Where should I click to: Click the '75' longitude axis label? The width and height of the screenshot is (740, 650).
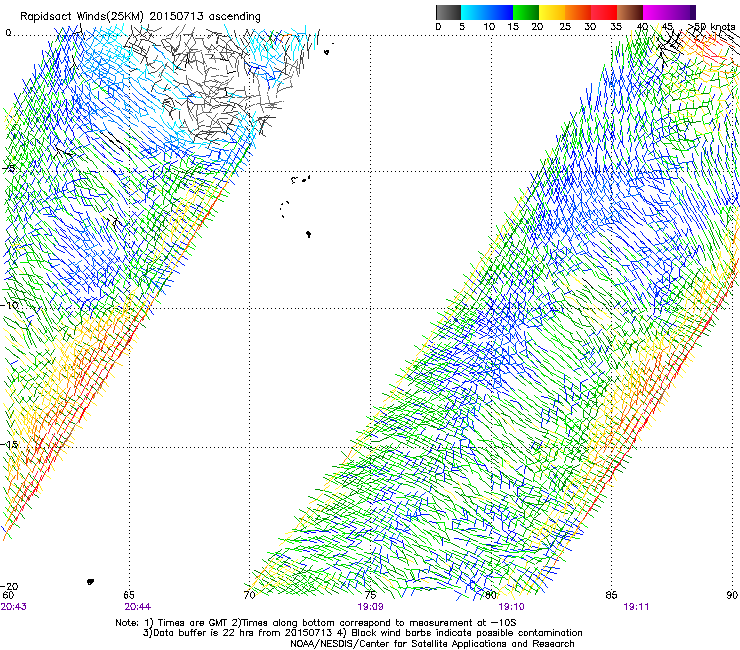coord(370,595)
